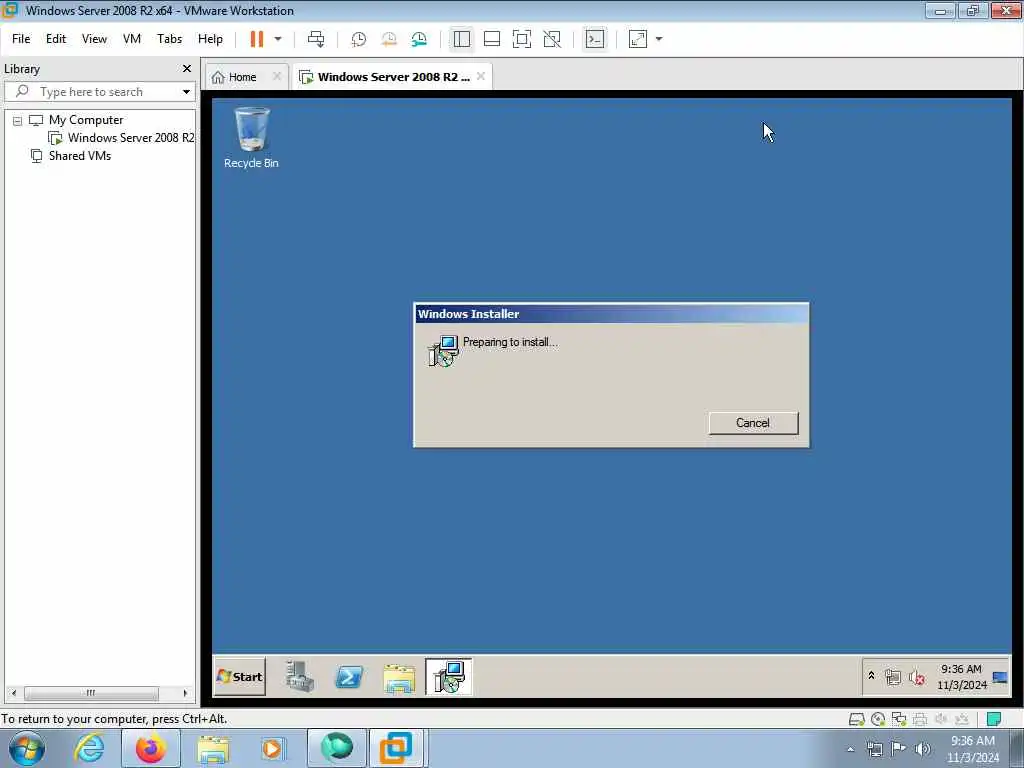The height and width of the screenshot is (768, 1024).
Task: Launch PowerShell from the guest taskbar
Action: [349, 677]
